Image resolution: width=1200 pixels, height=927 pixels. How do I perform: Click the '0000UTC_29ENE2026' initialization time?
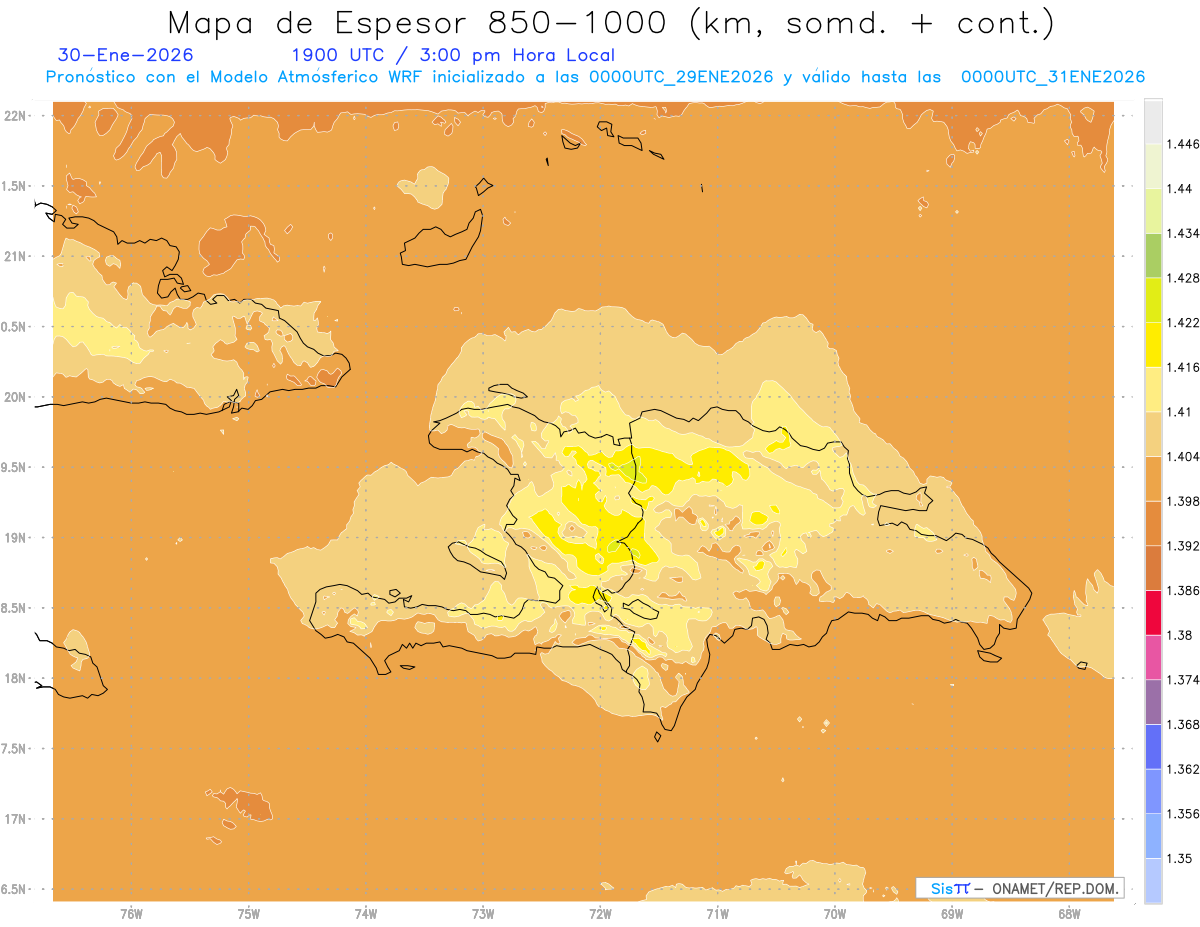tap(681, 77)
